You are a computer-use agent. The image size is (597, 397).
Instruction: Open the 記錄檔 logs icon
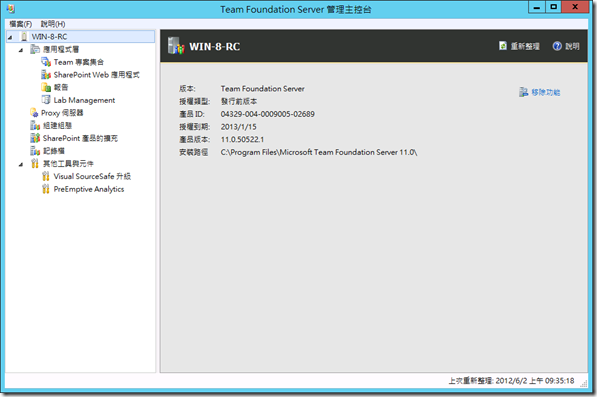point(35,151)
